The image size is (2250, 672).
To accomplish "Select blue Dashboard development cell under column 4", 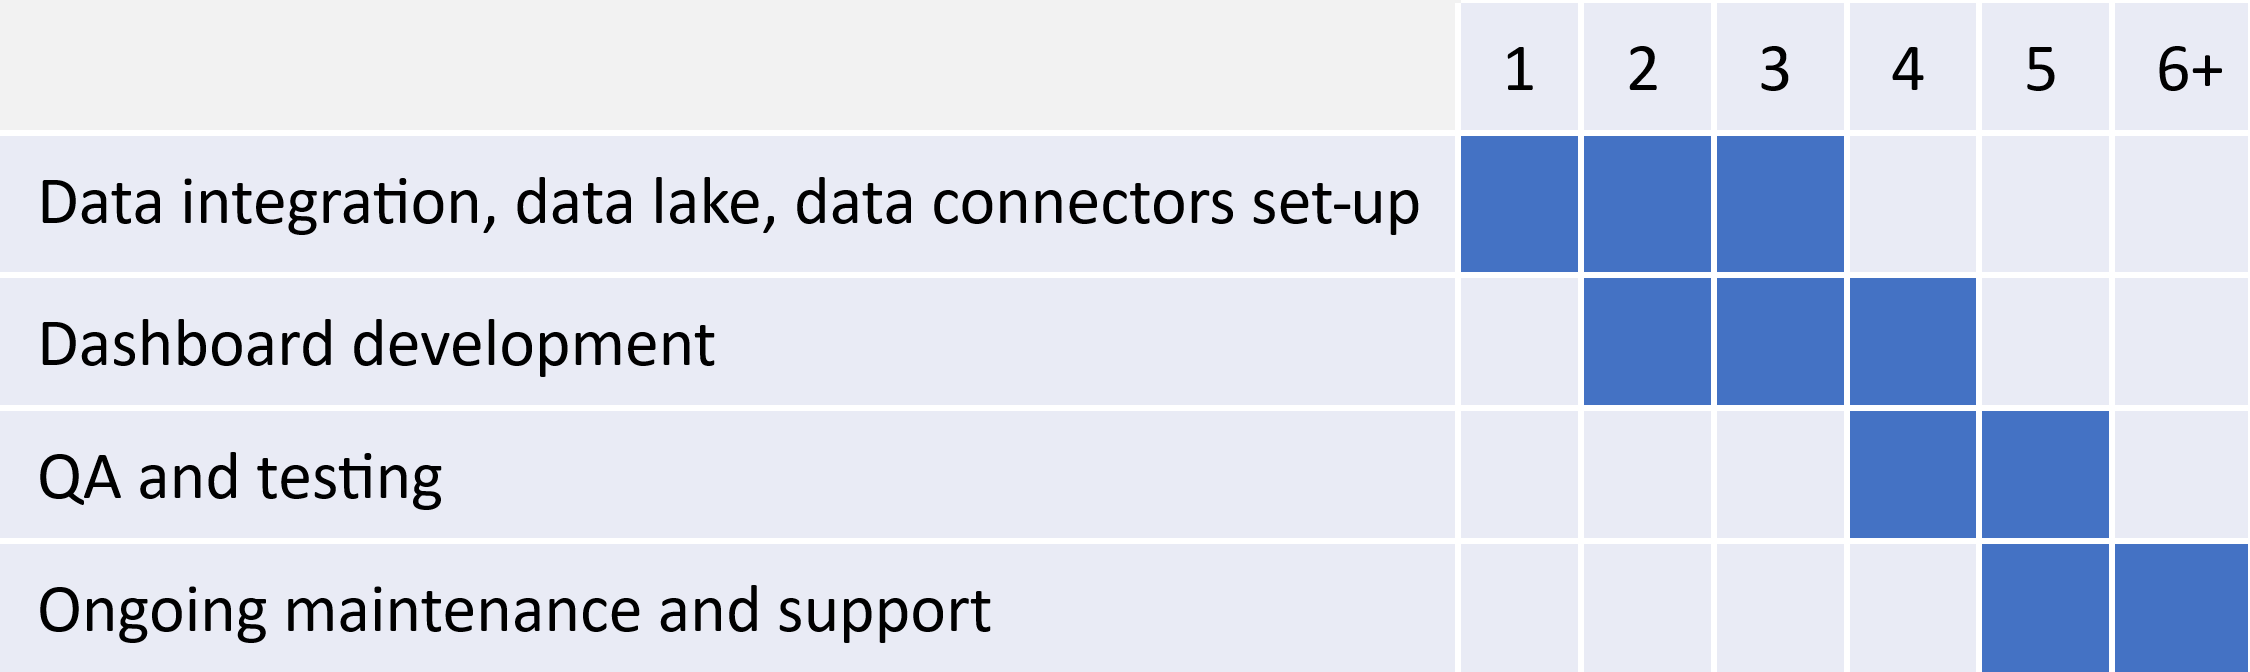I will (1913, 341).
